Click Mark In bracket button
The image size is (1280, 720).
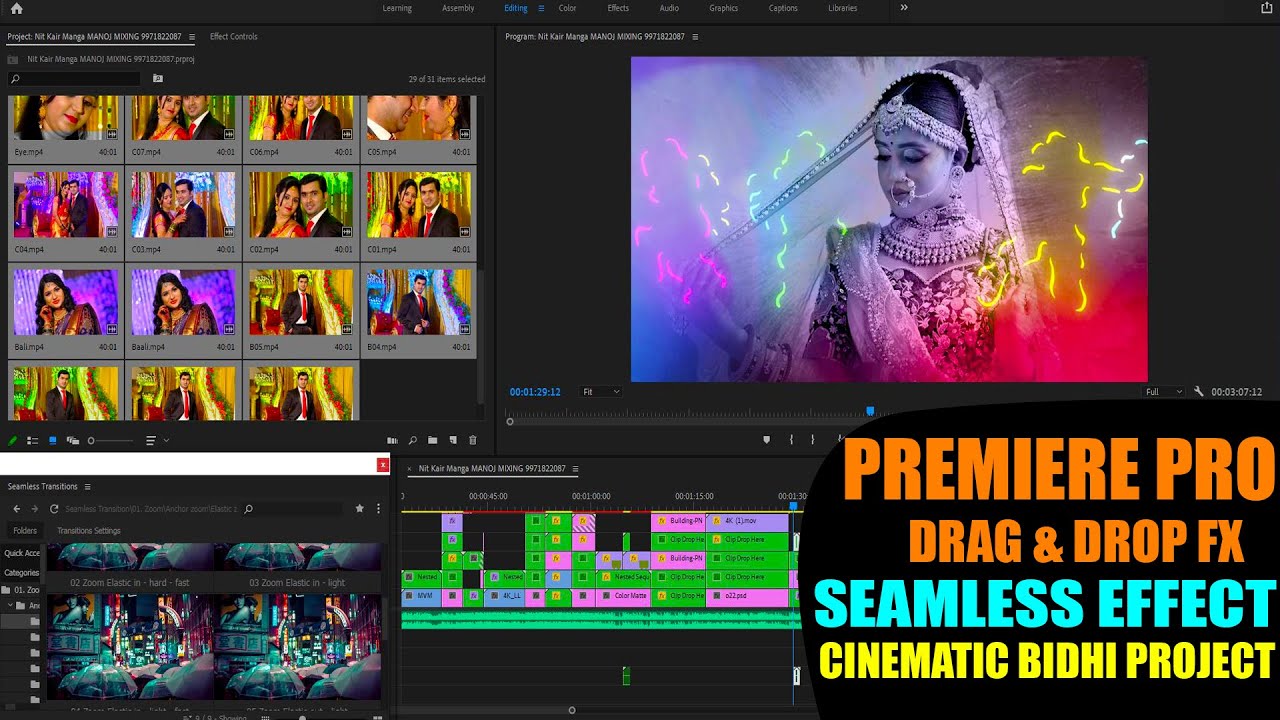pyautogui.click(x=791, y=439)
